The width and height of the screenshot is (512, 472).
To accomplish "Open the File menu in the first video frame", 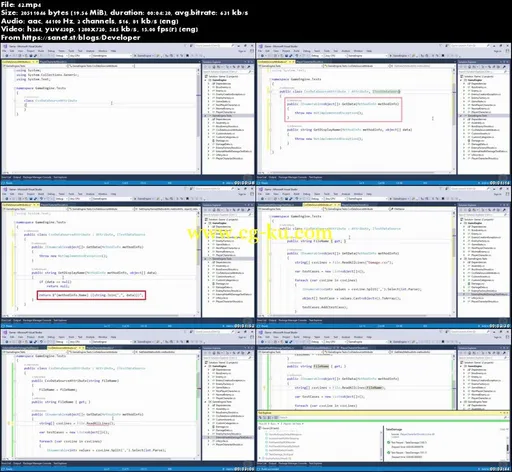I will pyautogui.click(x=4, y=51).
